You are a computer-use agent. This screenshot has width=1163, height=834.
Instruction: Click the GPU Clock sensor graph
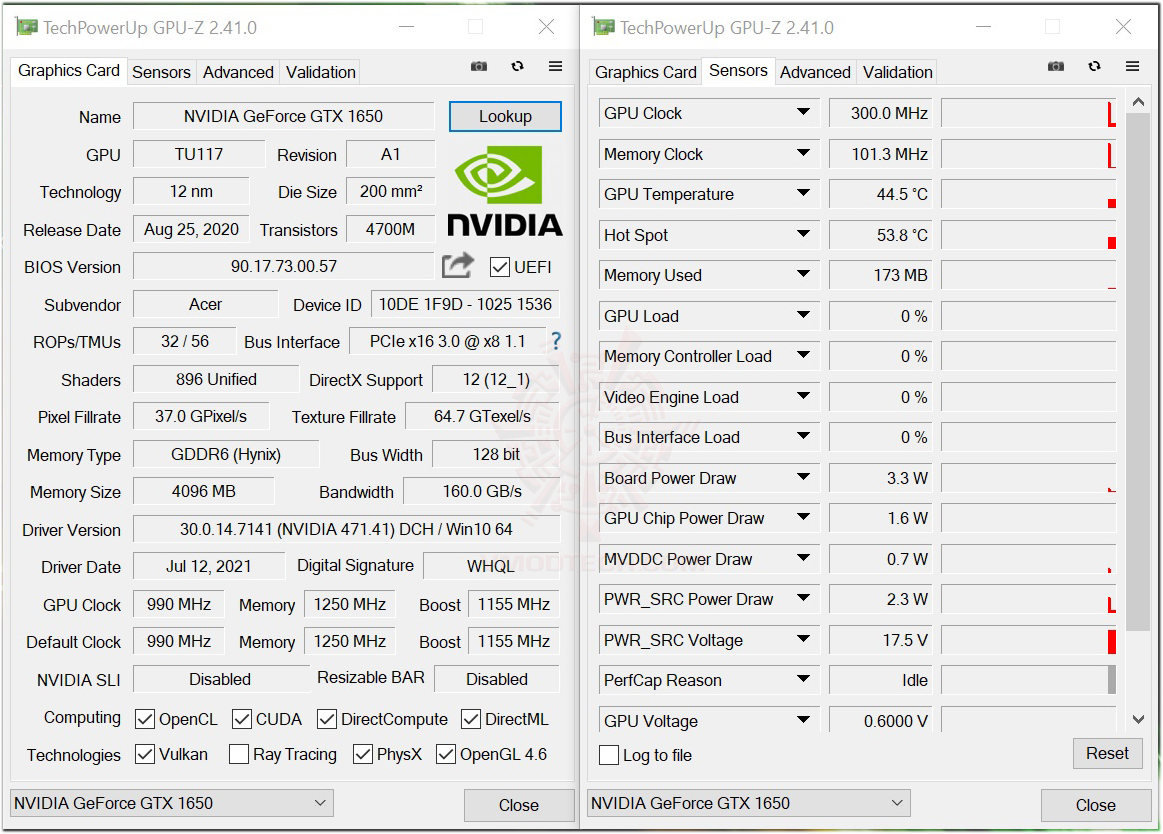tap(1029, 113)
